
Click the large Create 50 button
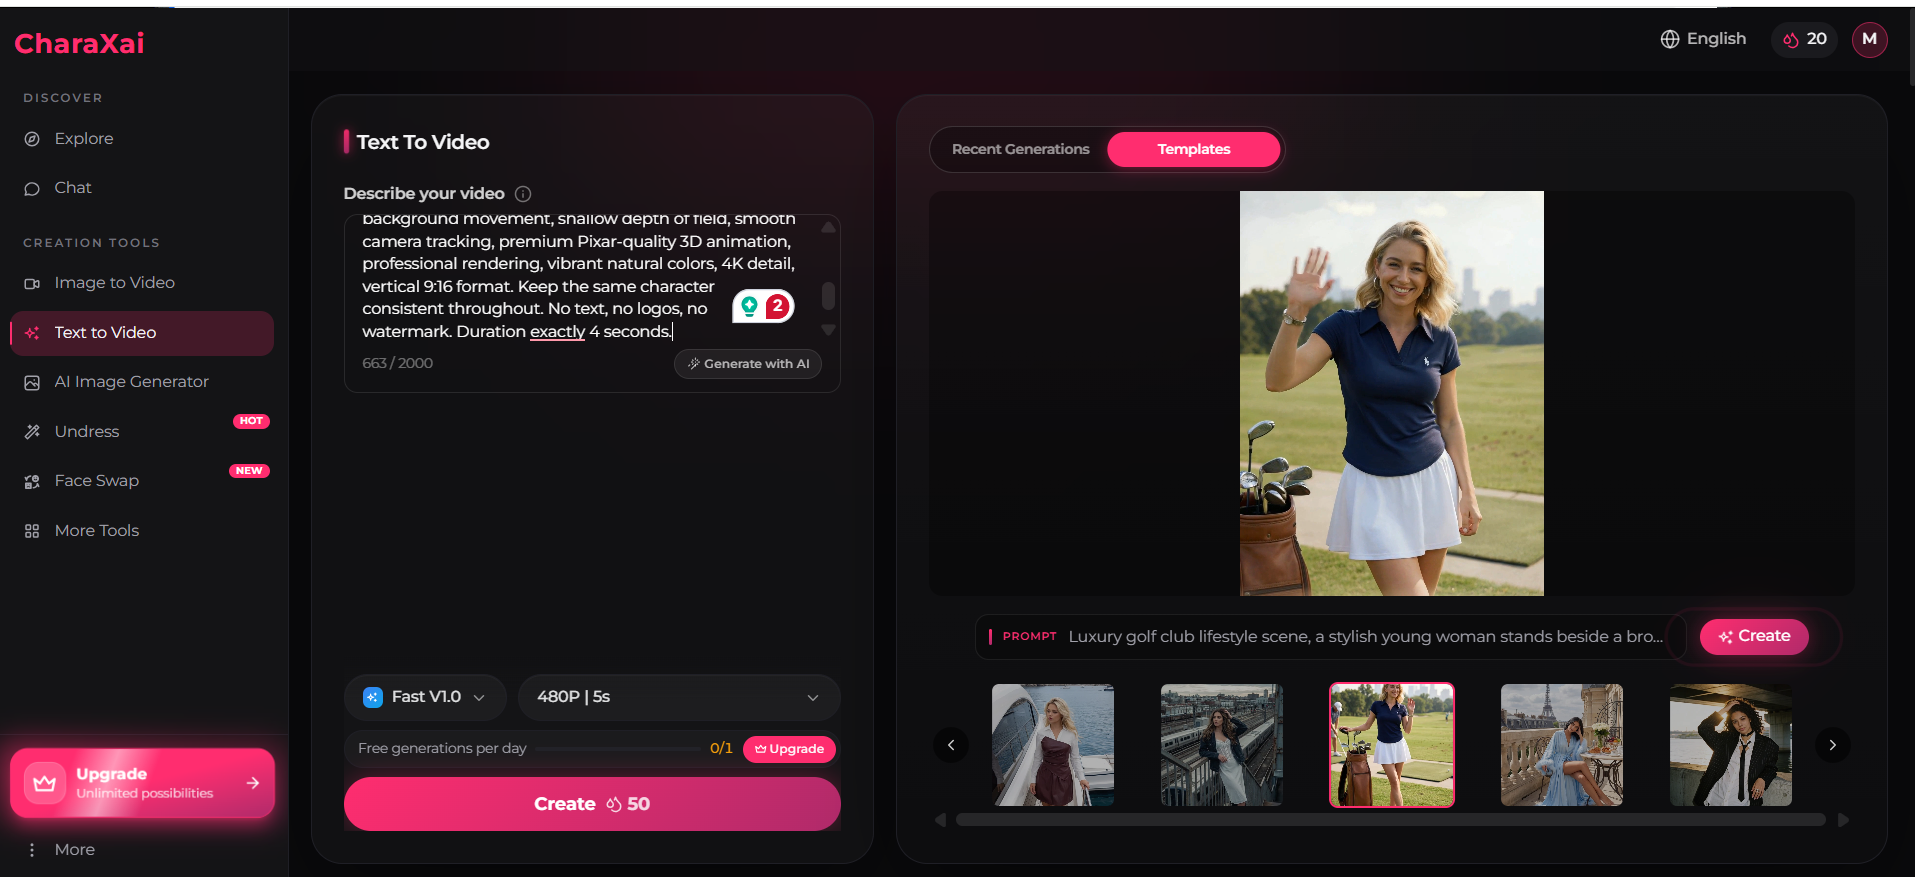[592, 804]
